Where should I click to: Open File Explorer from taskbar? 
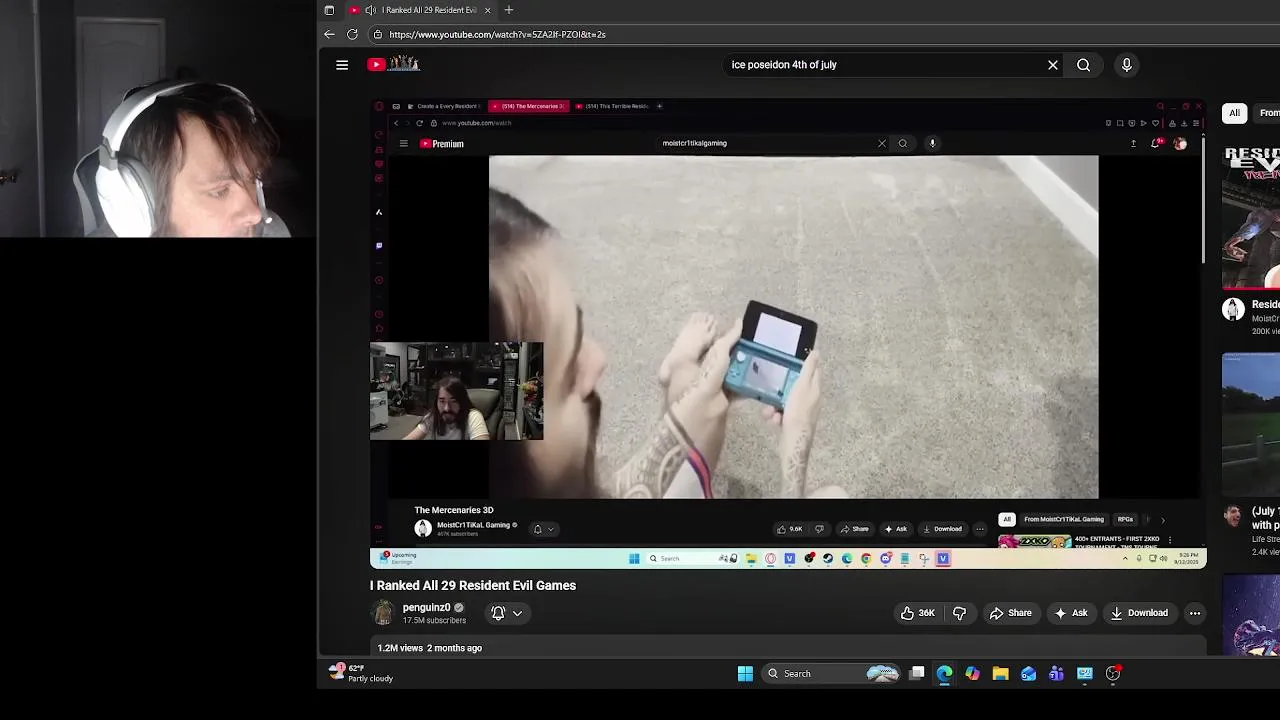(x=1000, y=674)
